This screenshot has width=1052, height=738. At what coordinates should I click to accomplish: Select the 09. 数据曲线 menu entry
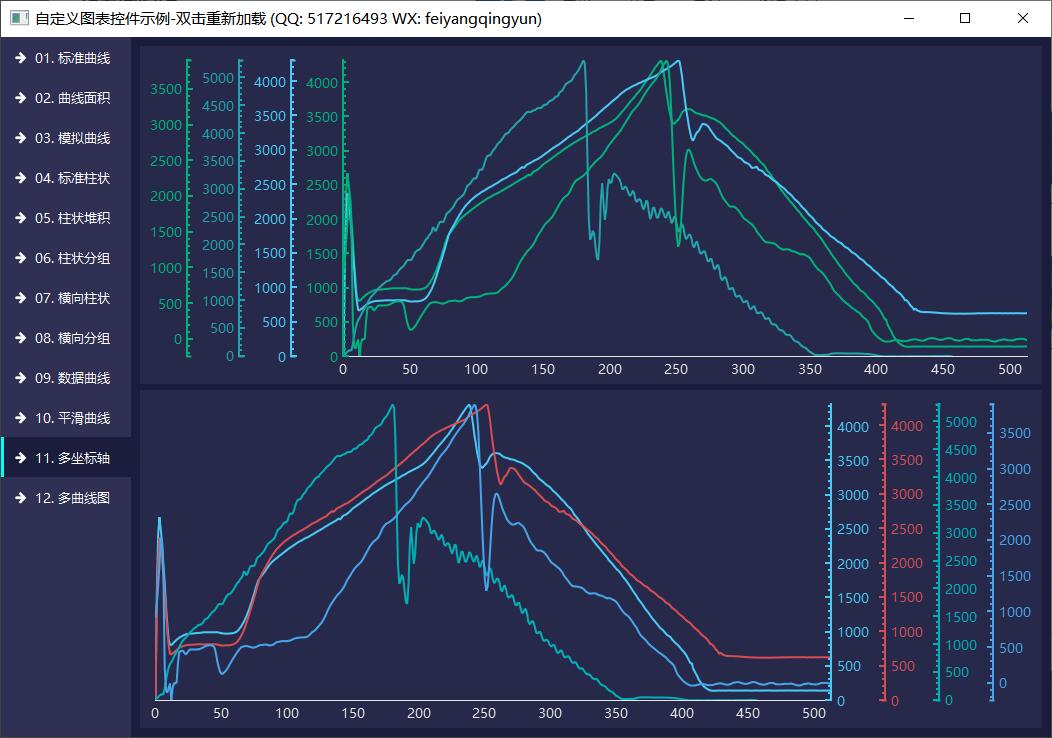point(72,378)
